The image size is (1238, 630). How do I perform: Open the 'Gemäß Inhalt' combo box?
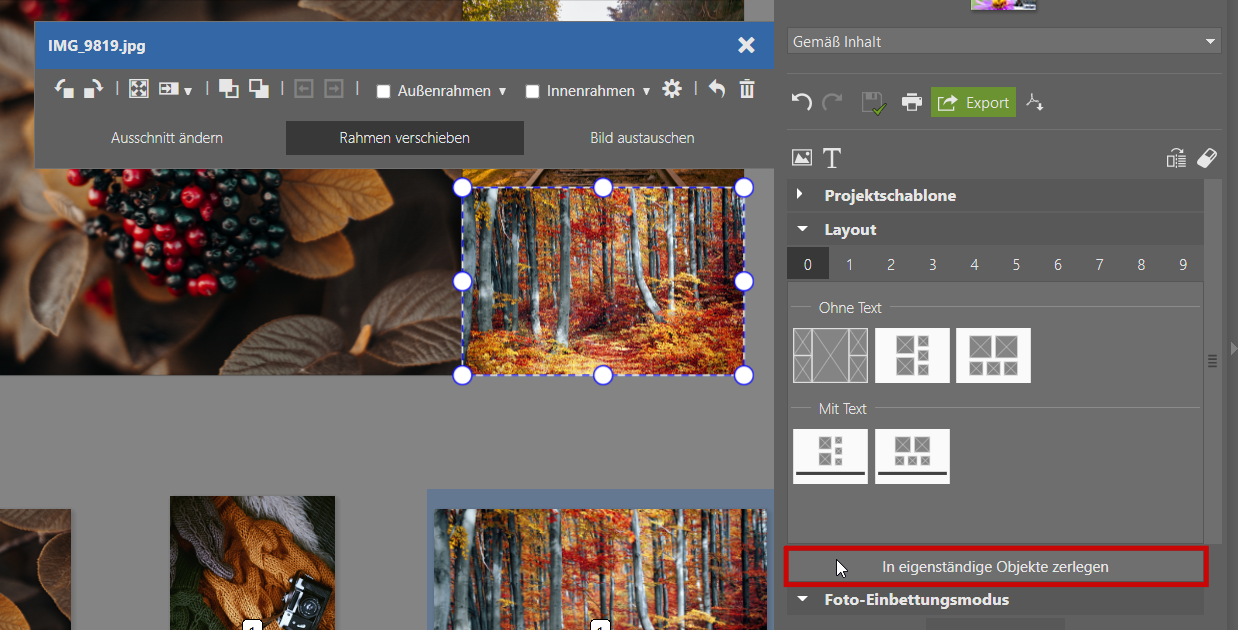click(x=1003, y=42)
